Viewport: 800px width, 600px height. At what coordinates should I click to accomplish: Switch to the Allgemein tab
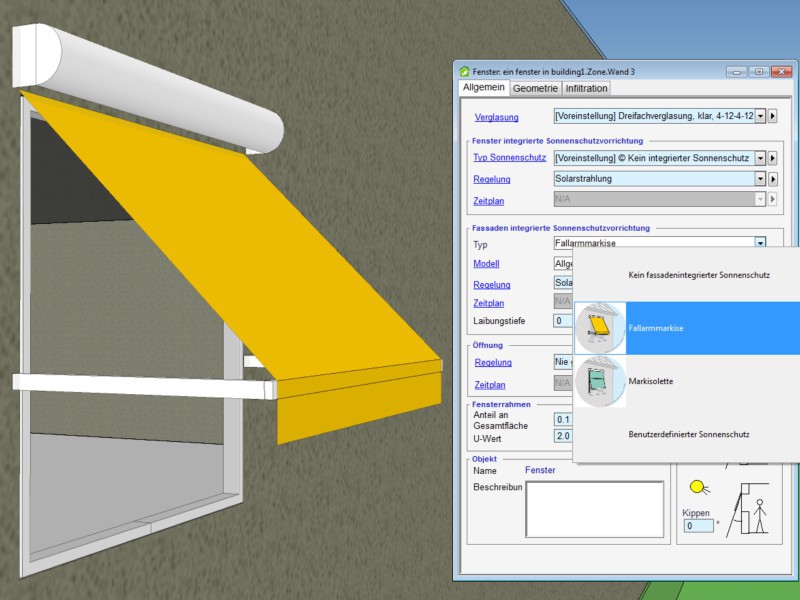click(x=483, y=87)
